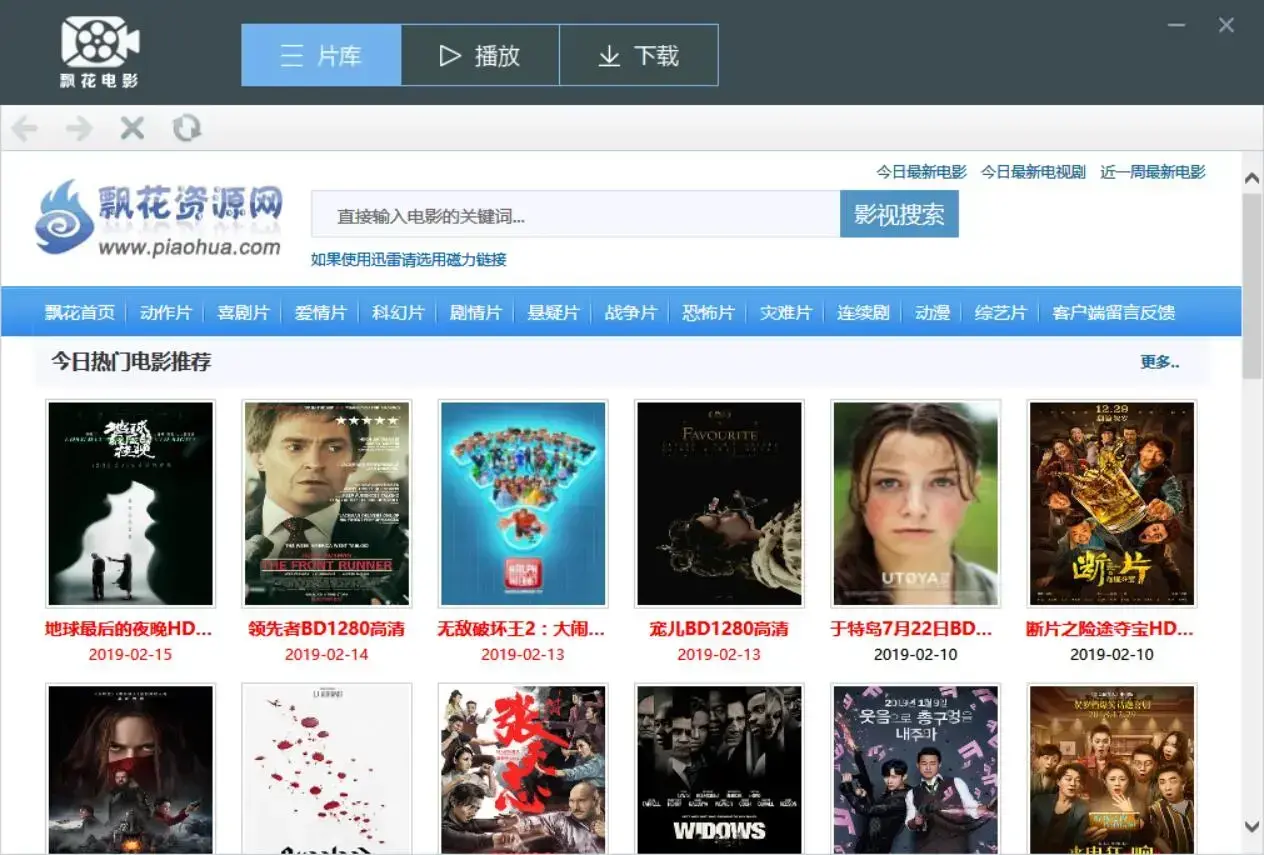Open the WIDOWS poster thumbnail
Image resolution: width=1264 pixels, height=855 pixels.
719,769
